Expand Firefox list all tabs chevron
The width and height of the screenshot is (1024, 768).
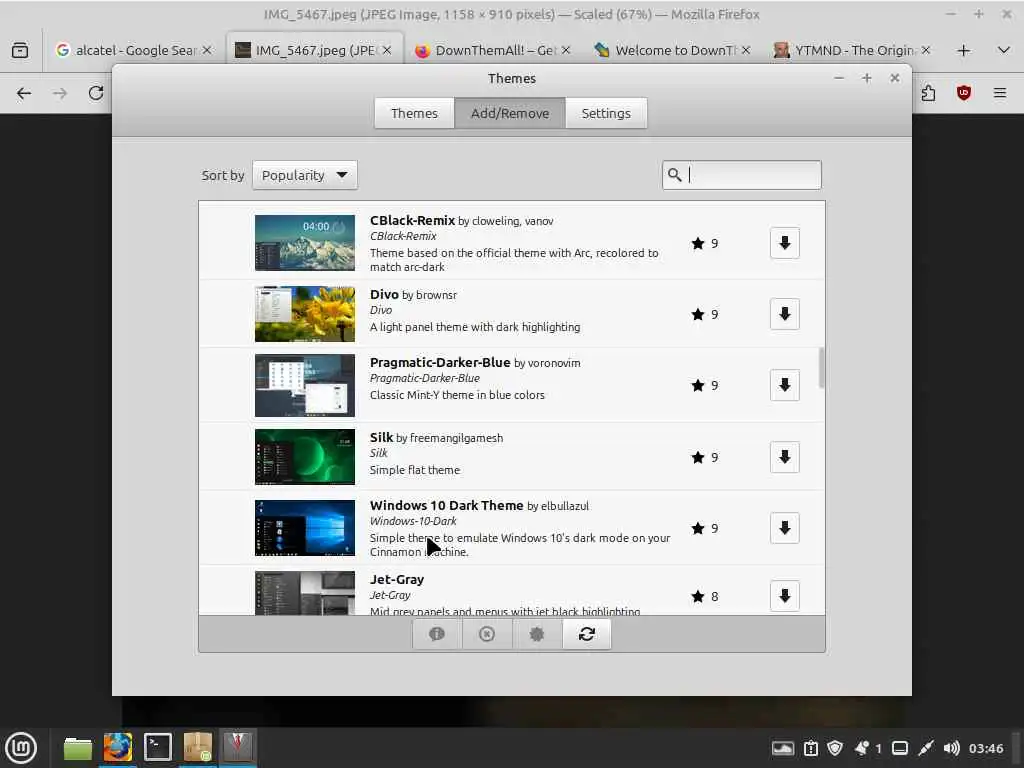pos(1004,50)
